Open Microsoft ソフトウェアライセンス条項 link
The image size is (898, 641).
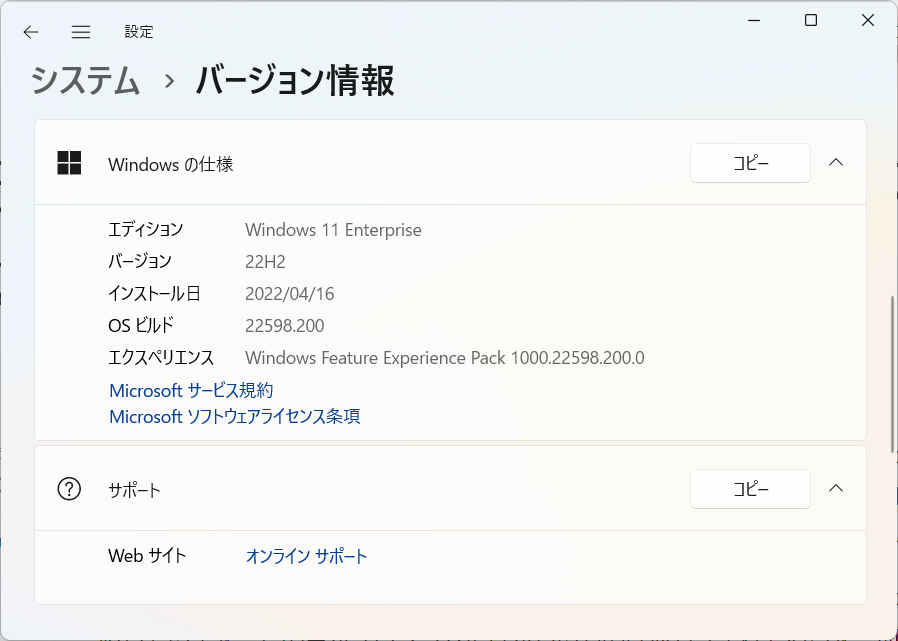(x=235, y=416)
